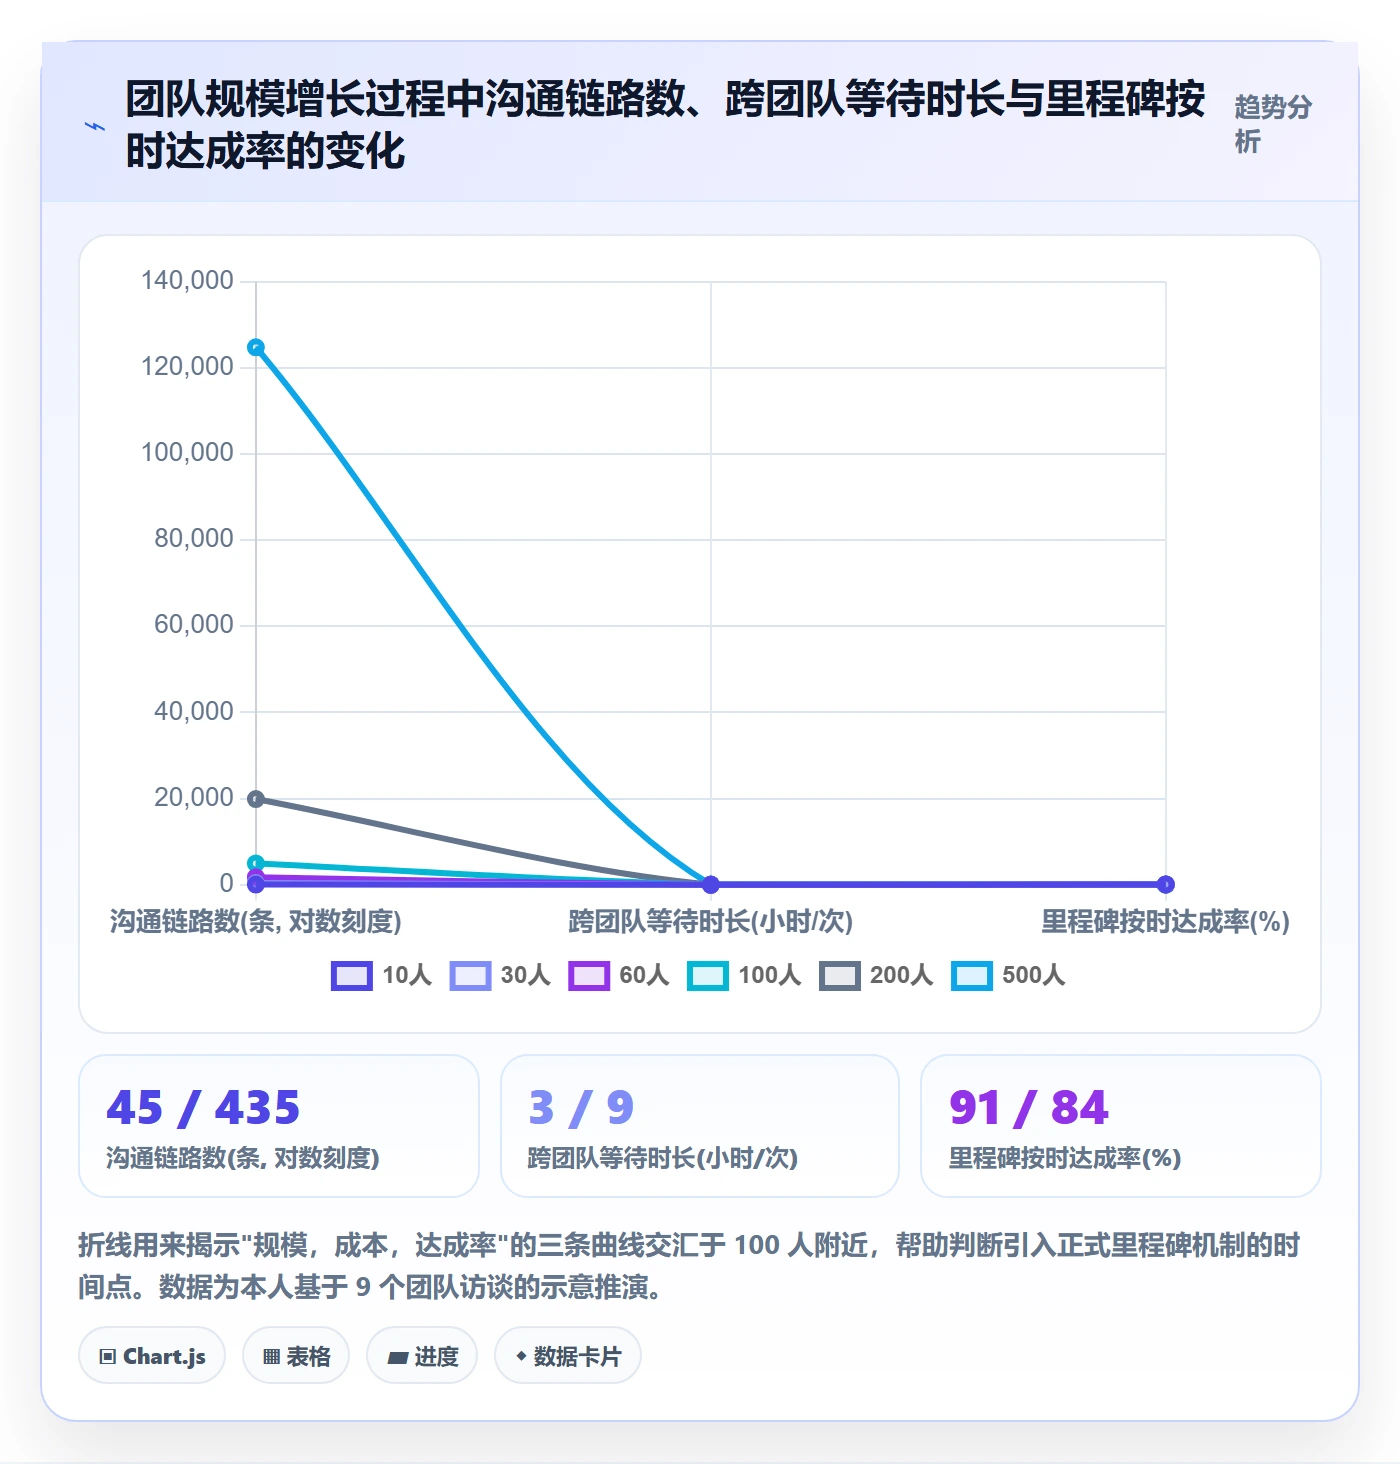Click the x-axis label 里程碑按时达成率(%)
The height and width of the screenshot is (1464, 1400).
click(1166, 921)
